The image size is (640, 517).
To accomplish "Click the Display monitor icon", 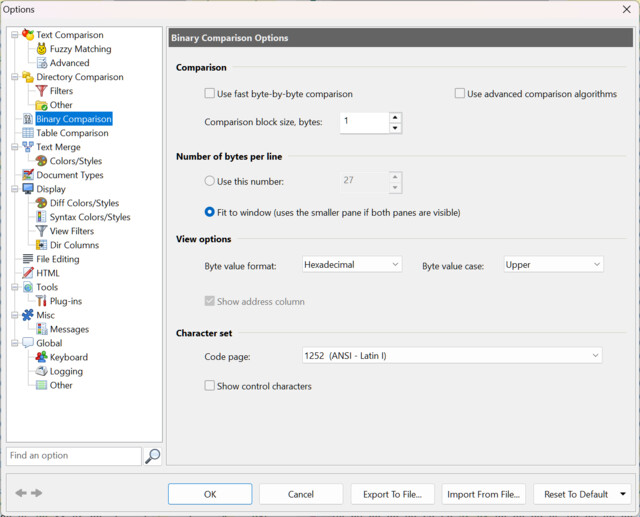I will 28,189.
